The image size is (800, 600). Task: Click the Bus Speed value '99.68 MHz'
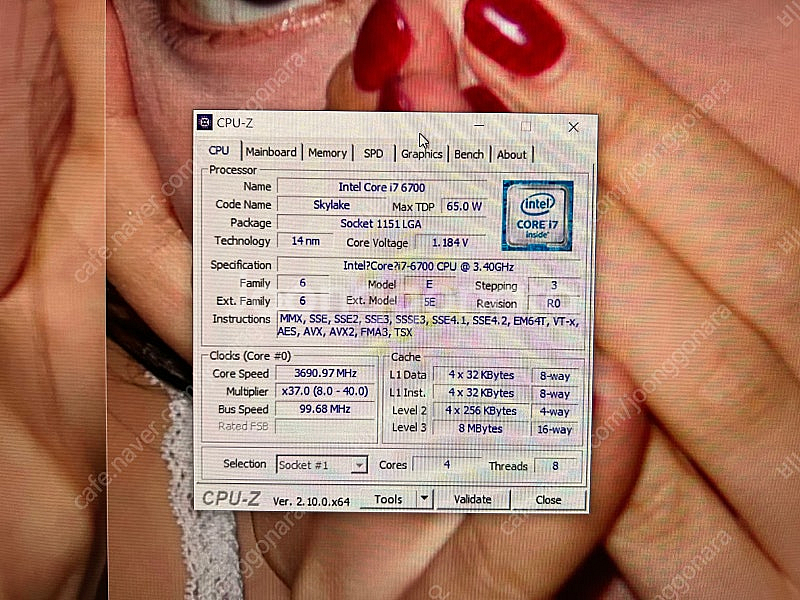tap(325, 409)
